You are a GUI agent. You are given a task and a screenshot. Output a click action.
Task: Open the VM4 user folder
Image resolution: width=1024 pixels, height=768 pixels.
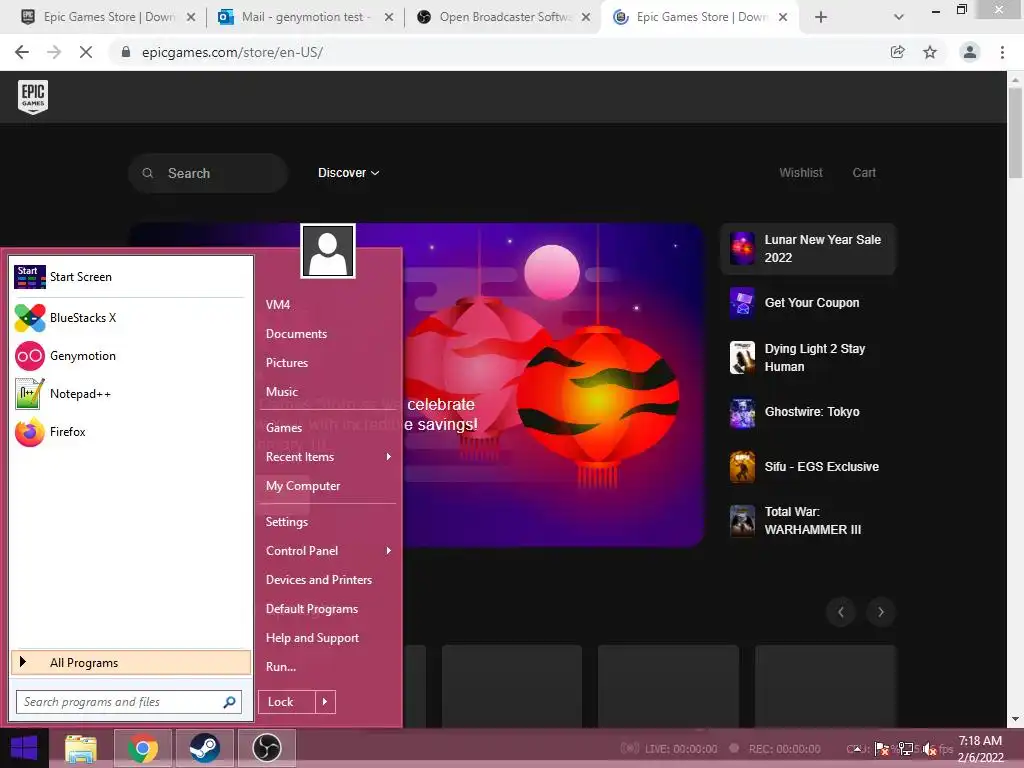click(278, 305)
